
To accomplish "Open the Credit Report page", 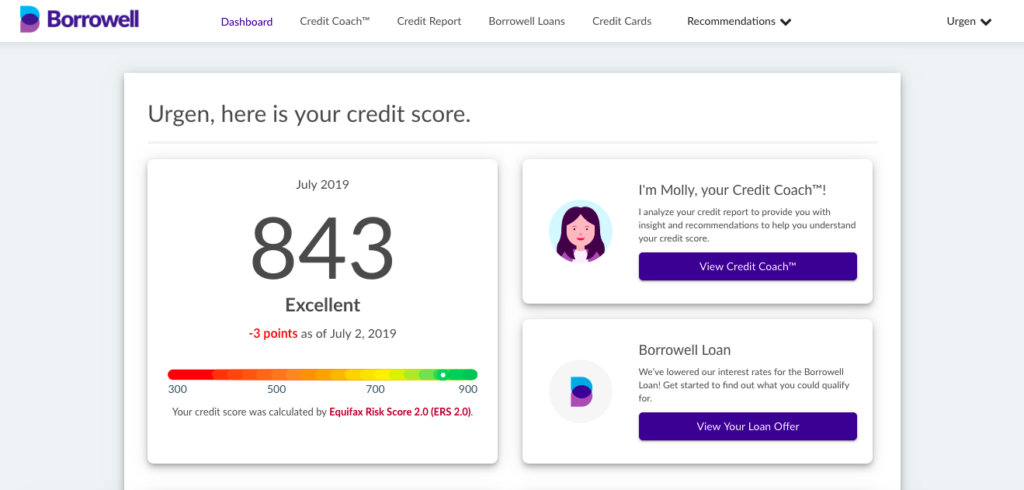I will pyautogui.click(x=429, y=21).
